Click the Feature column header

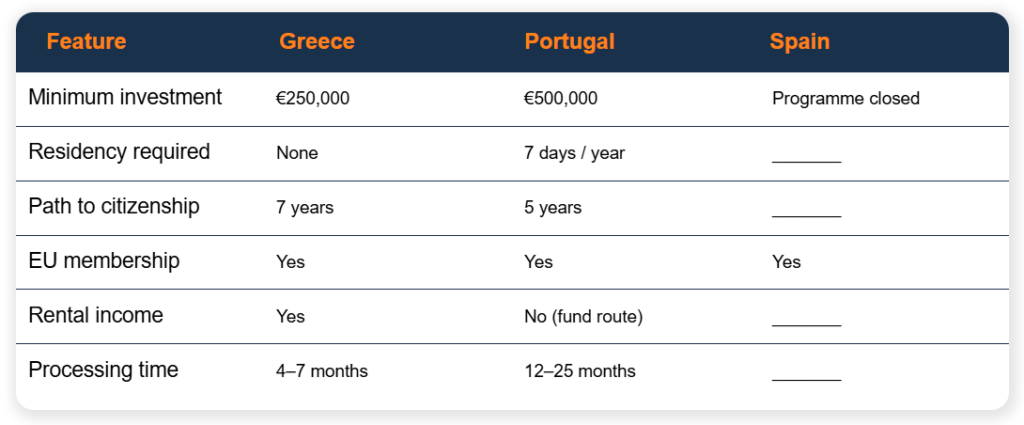(86, 42)
